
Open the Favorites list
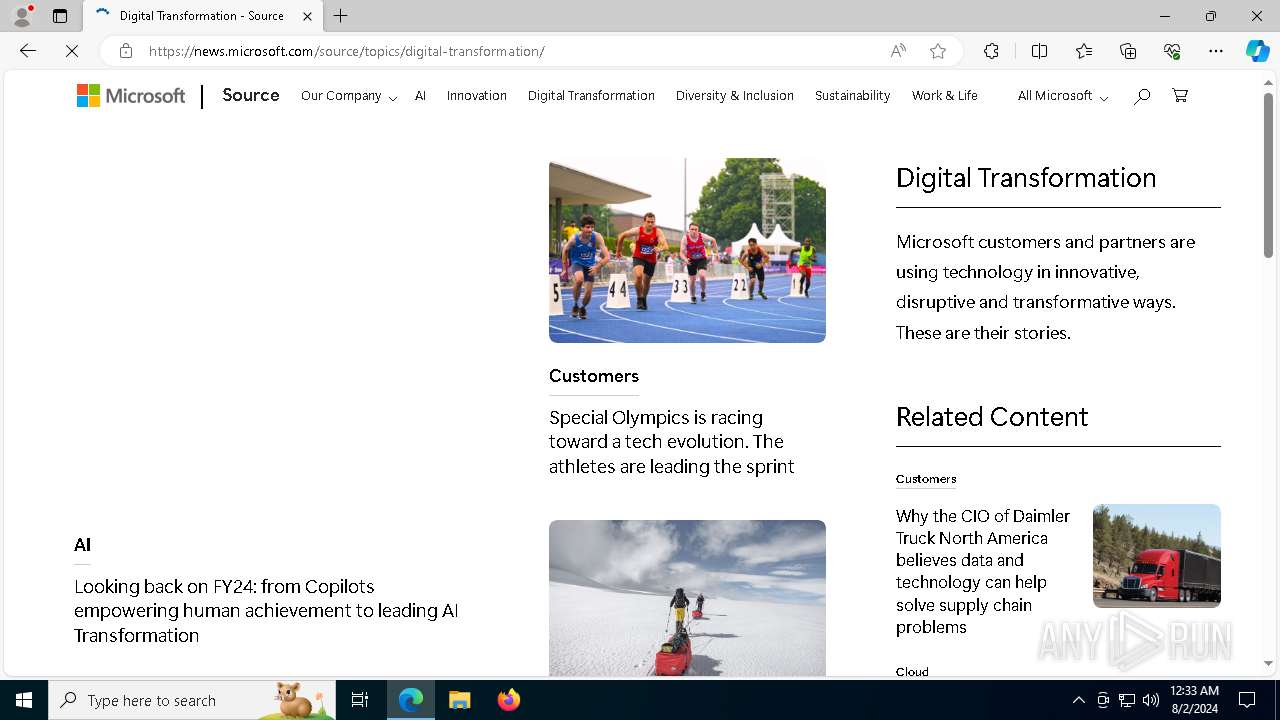[1084, 51]
